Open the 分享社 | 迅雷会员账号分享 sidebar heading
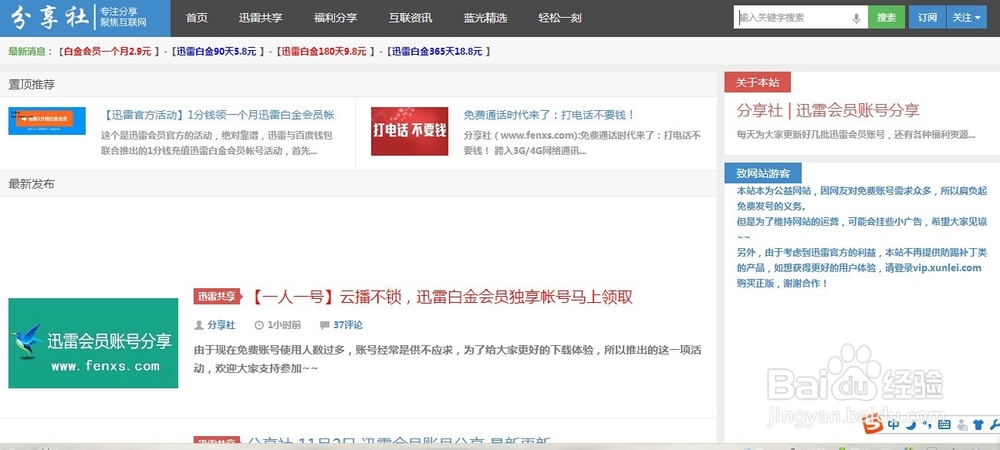Viewport: 1000px width, 450px height. tap(828, 110)
